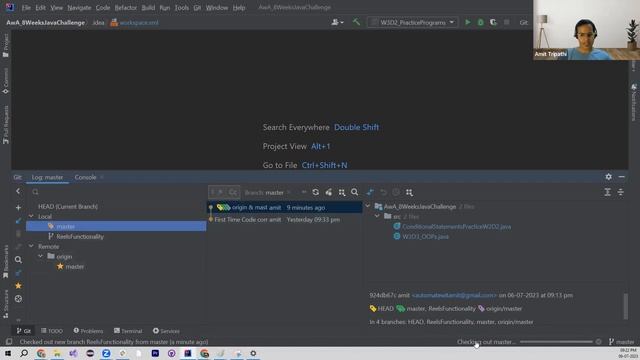Screen dimensions: 640x360
Task: Click the status bar tool windows toggle icon
Action: [9, 342]
